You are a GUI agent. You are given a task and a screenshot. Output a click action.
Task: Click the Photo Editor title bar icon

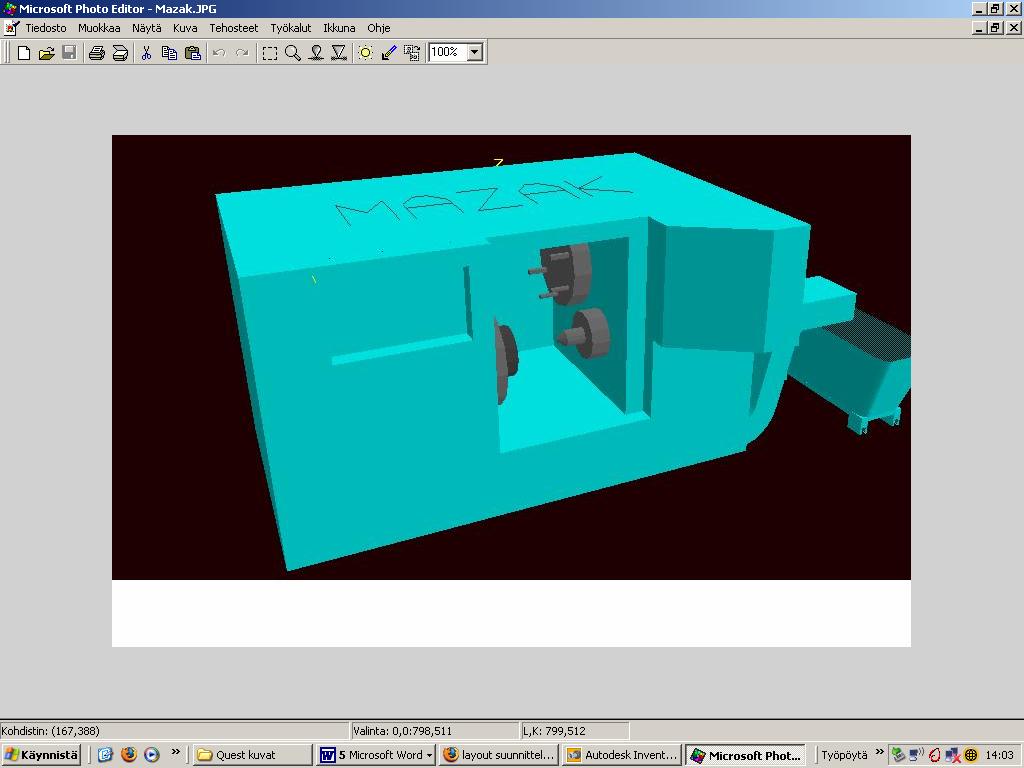pos(9,8)
